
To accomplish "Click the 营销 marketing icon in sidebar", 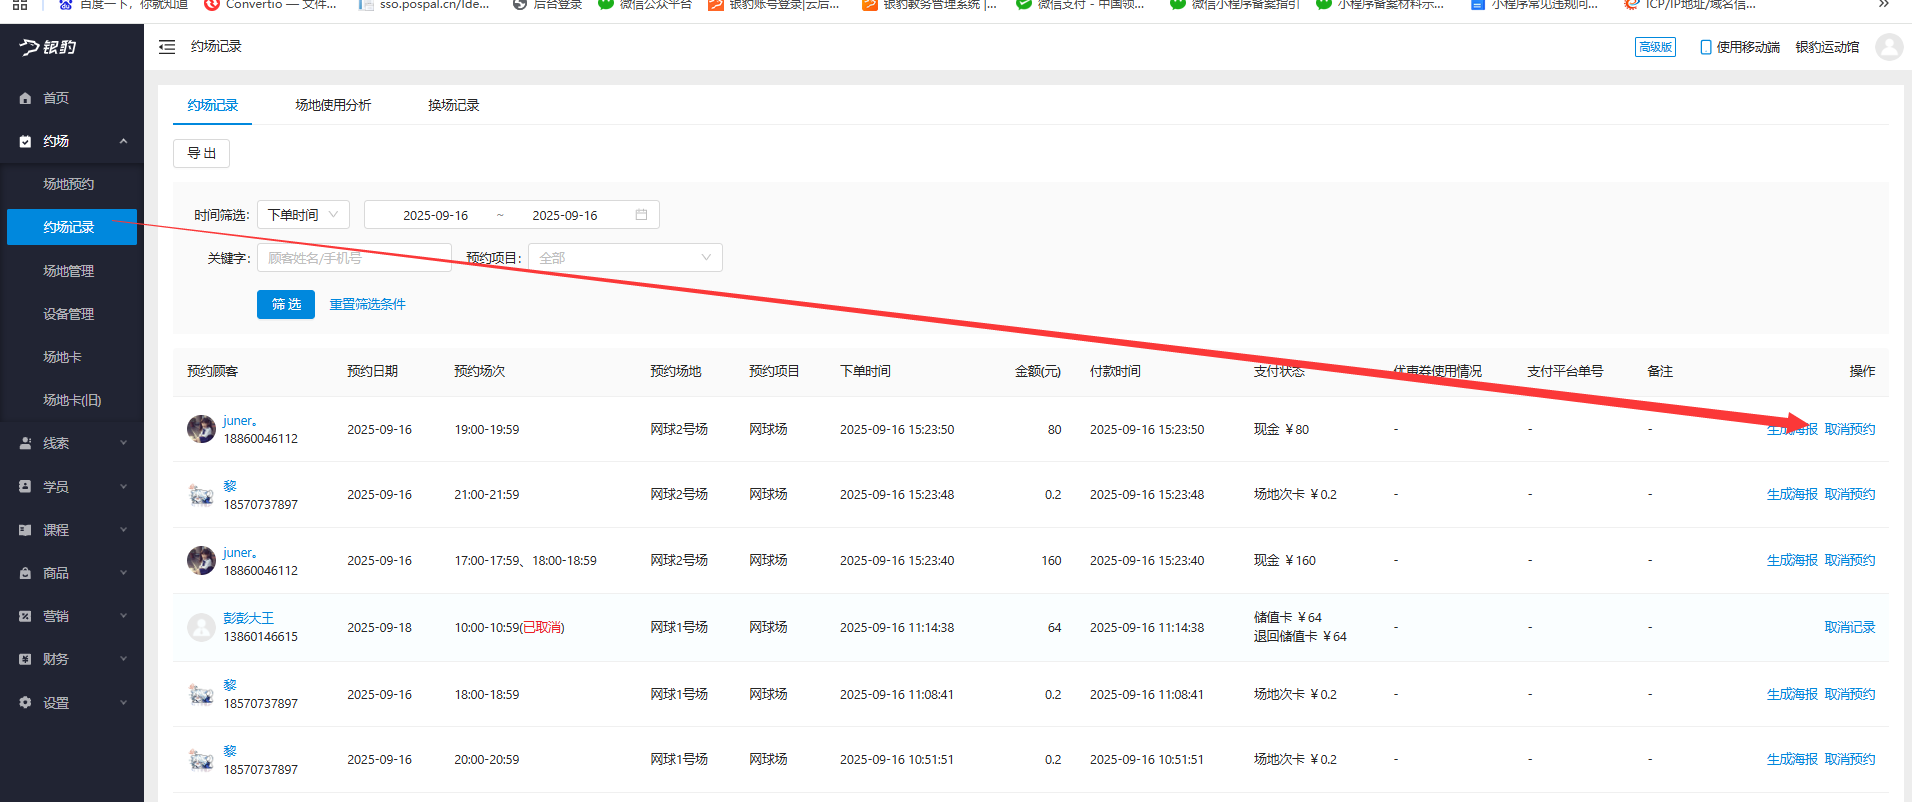I will 25,616.
